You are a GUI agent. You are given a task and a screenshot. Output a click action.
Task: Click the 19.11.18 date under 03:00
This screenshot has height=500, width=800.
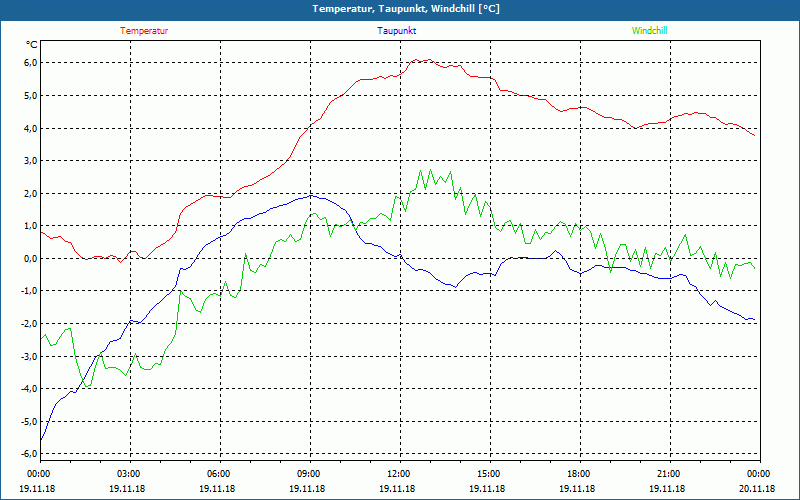tap(127, 488)
